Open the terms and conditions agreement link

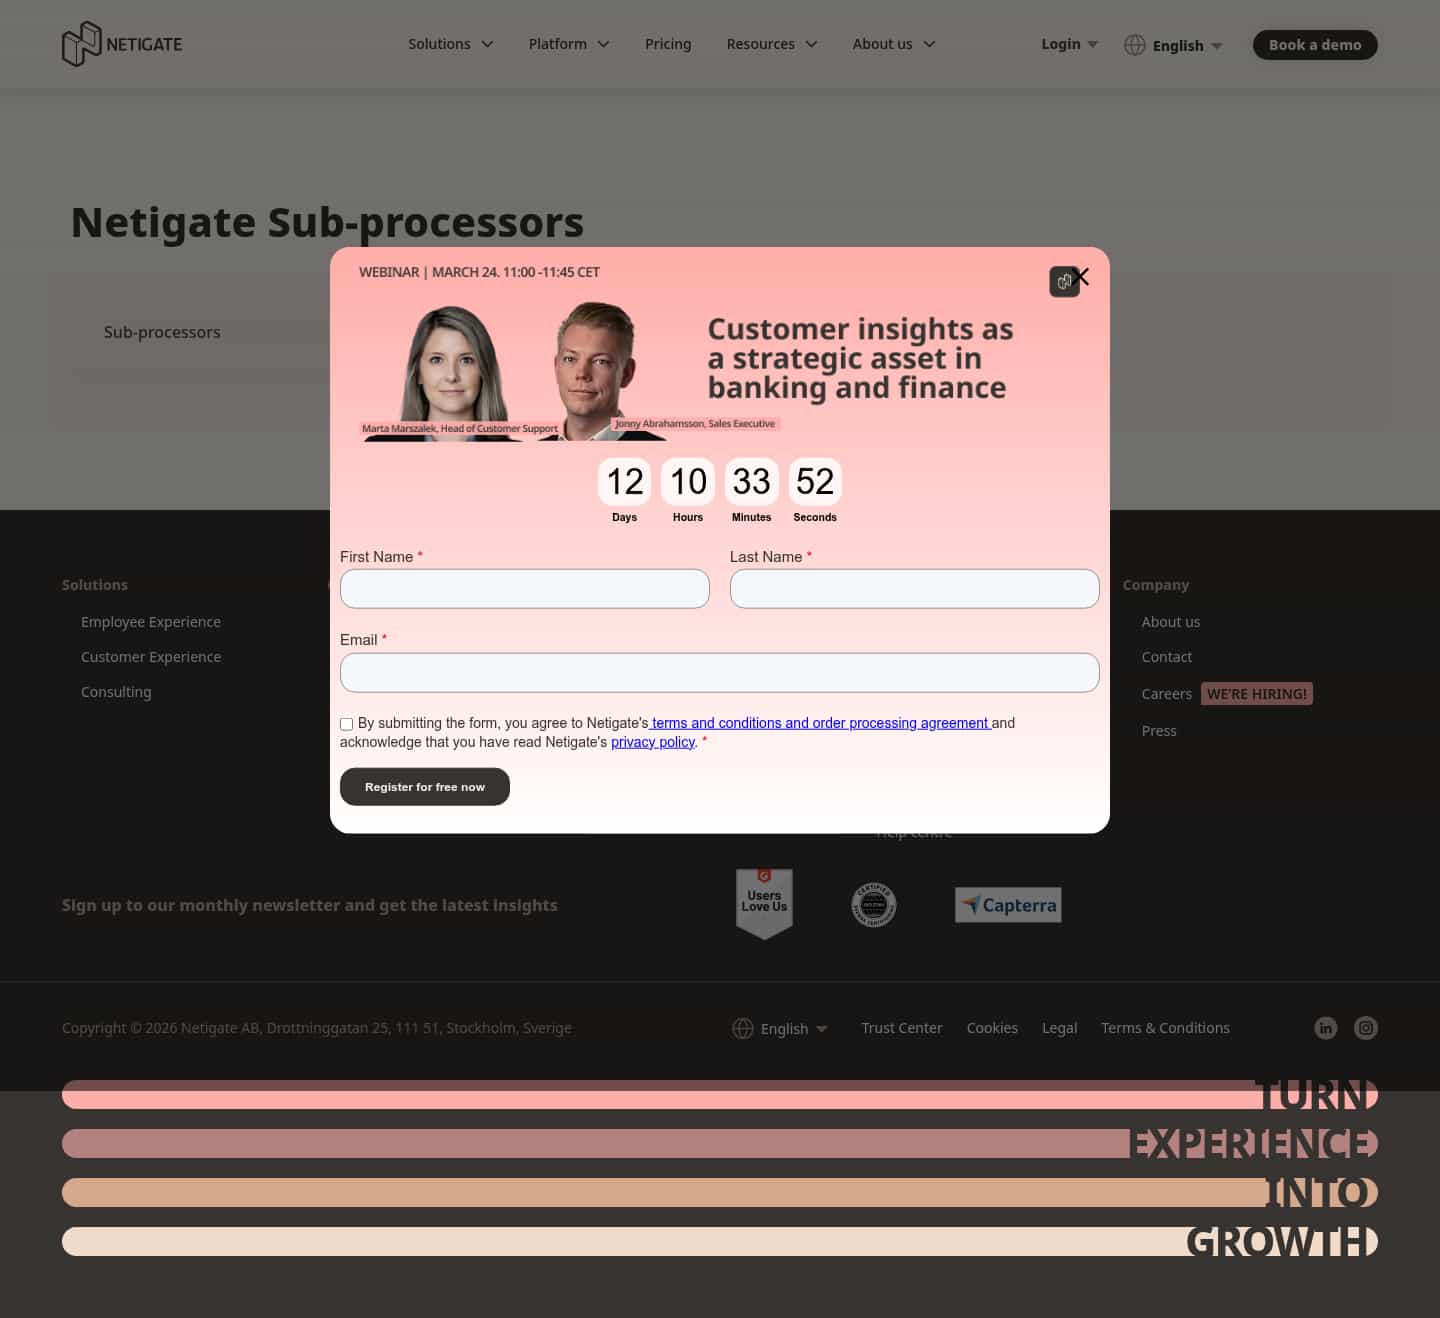click(x=819, y=723)
